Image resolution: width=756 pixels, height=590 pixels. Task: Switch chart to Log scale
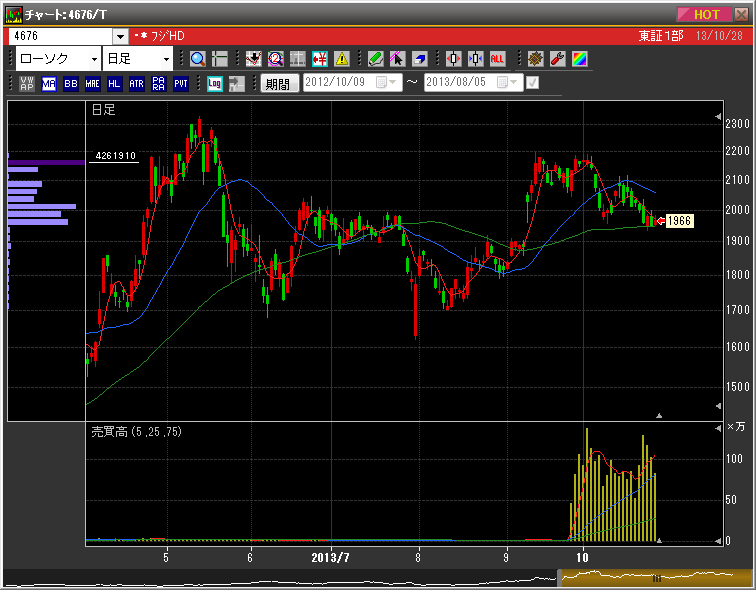point(215,84)
